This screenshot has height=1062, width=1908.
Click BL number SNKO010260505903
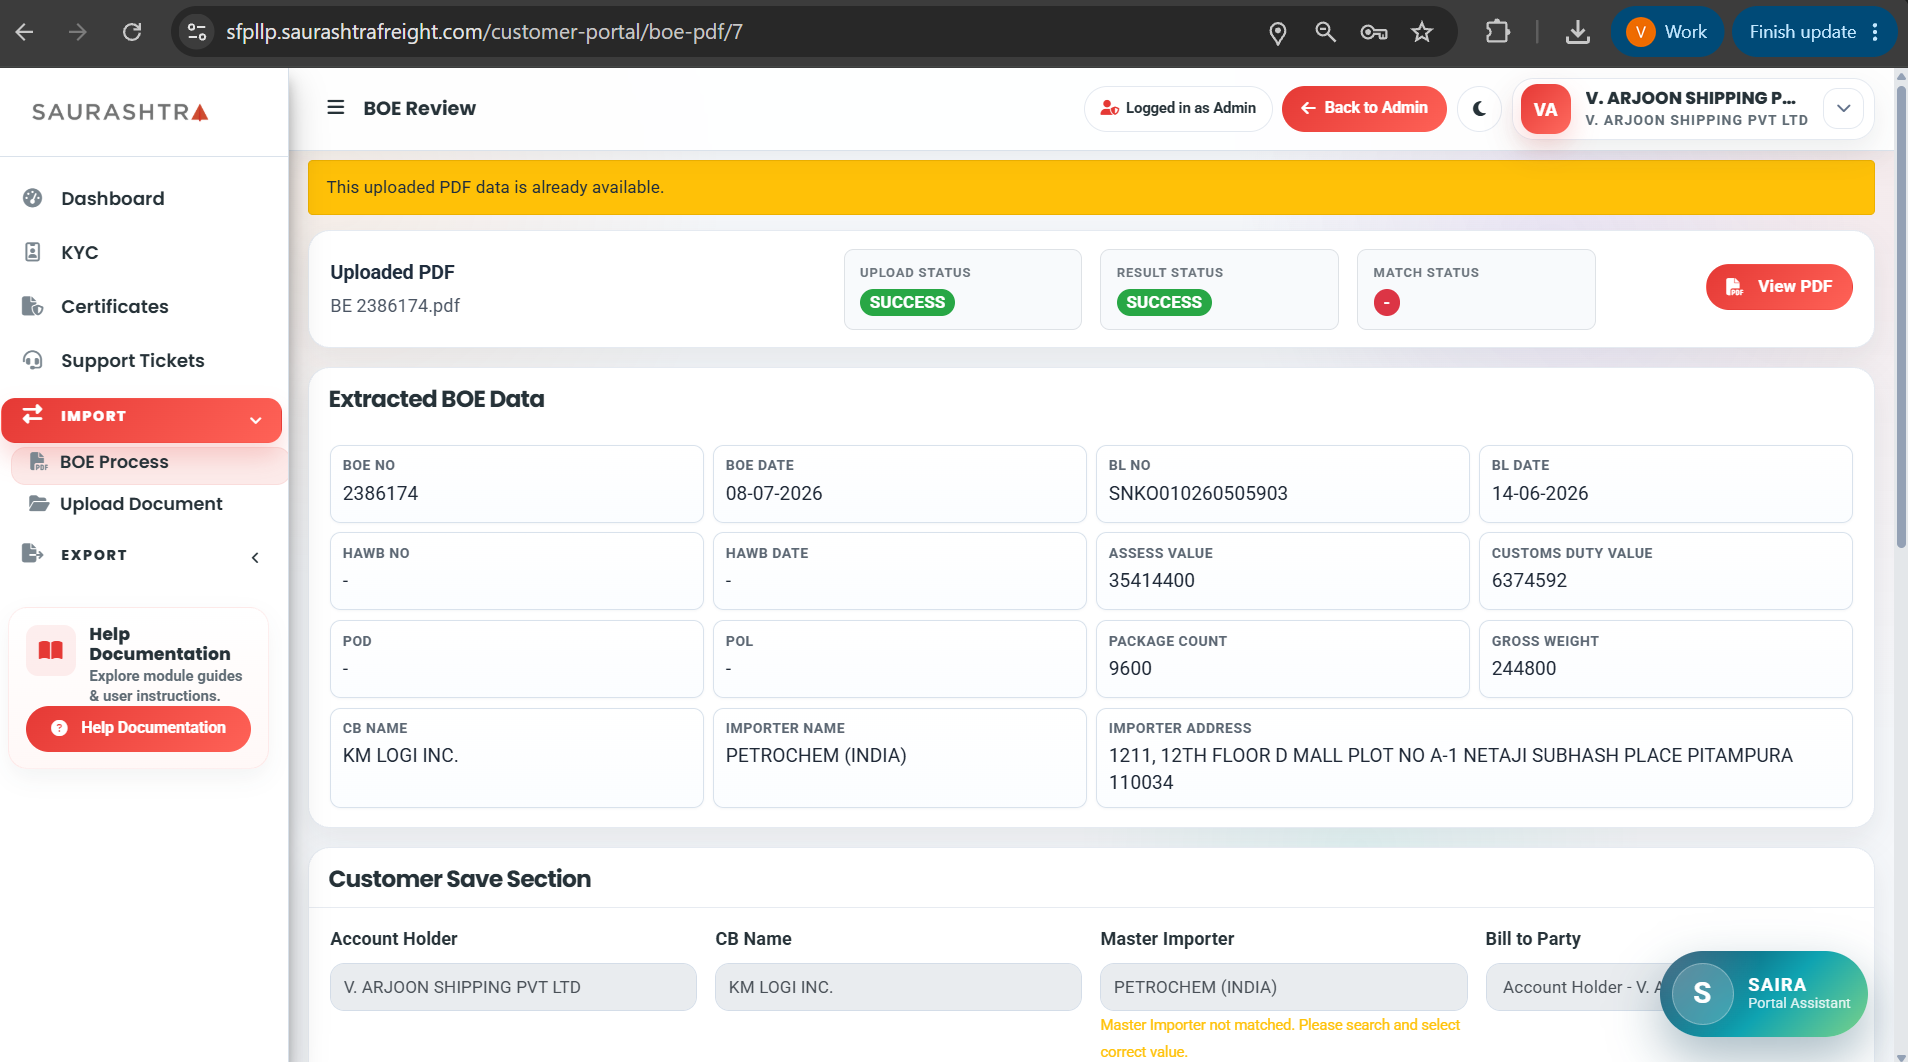pyautogui.click(x=1198, y=493)
